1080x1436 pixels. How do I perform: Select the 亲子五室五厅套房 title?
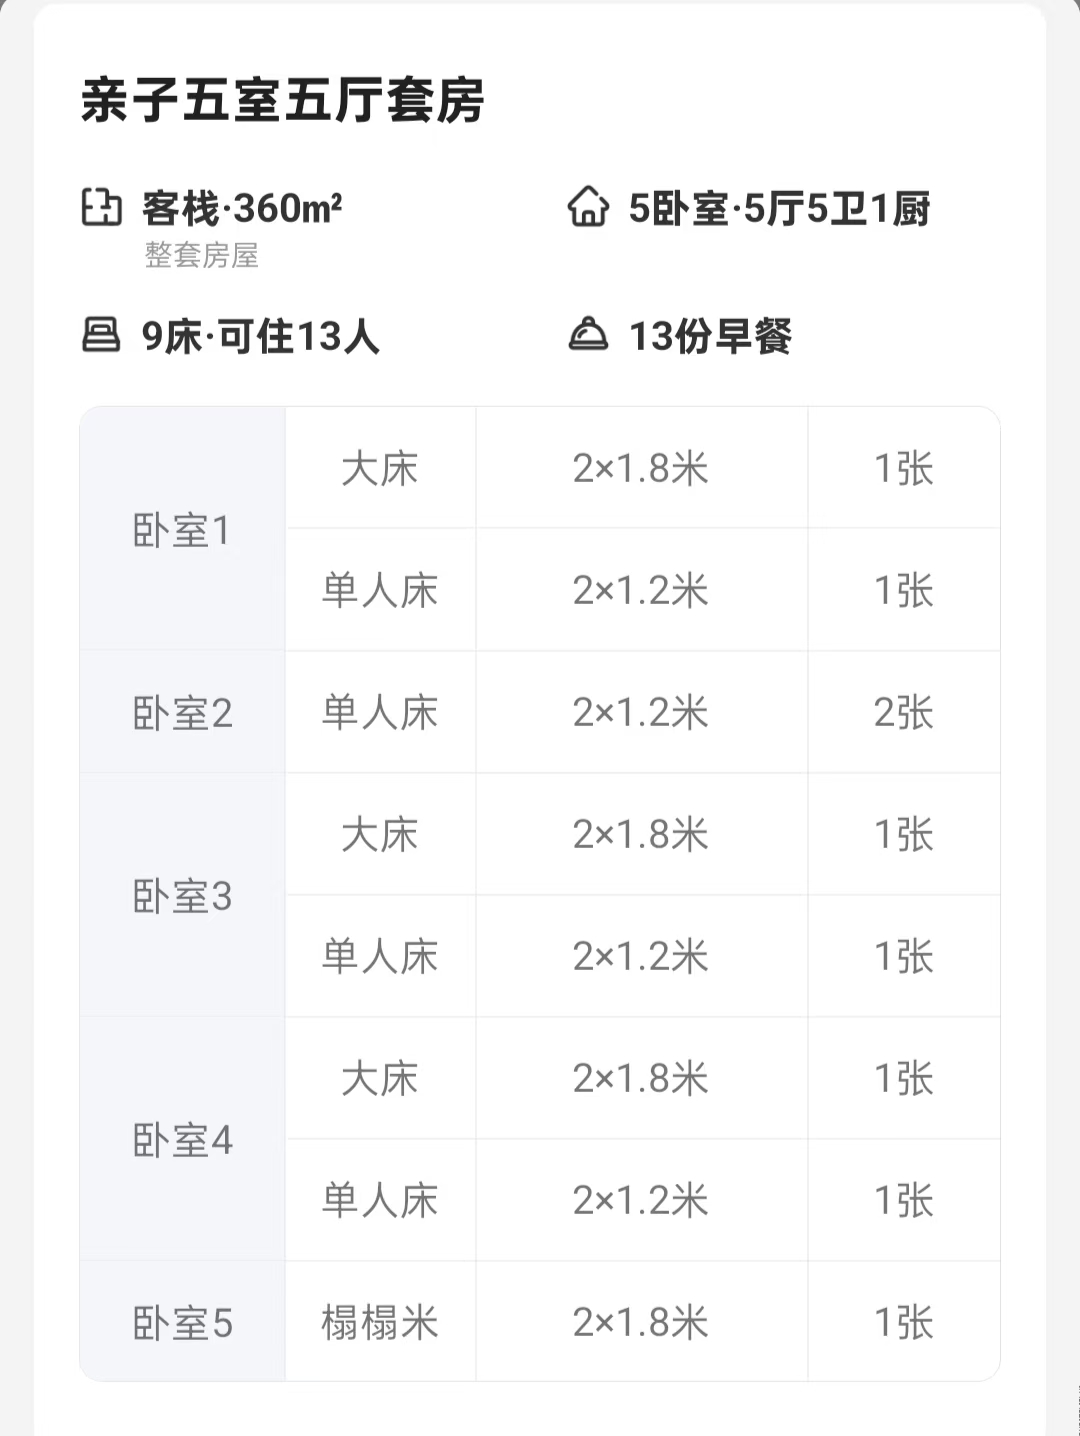(283, 101)
